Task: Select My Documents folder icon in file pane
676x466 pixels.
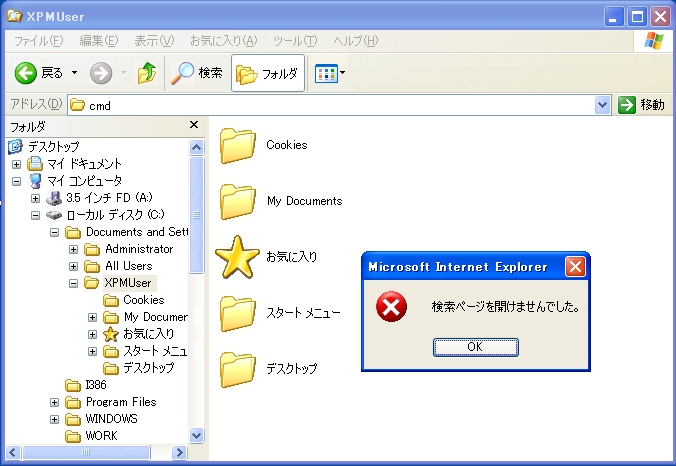Action: 238,201
